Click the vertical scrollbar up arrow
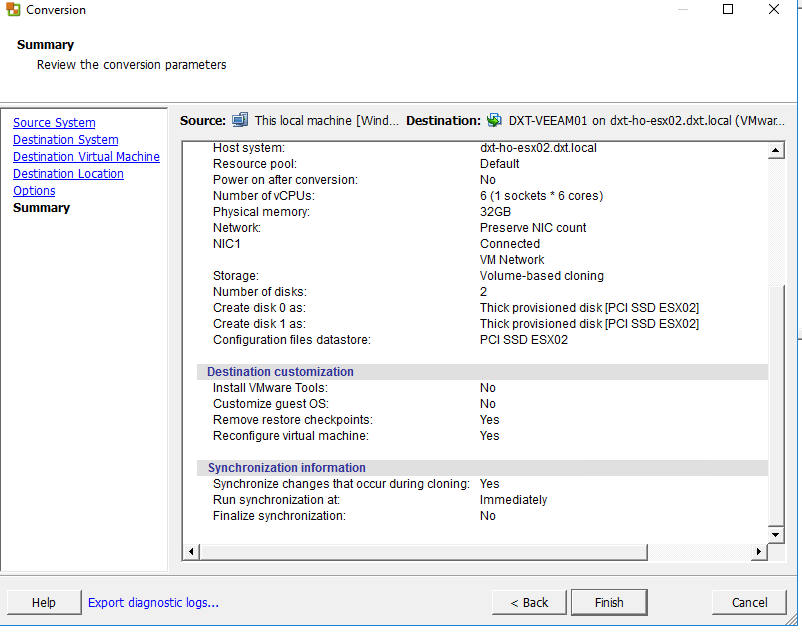Image resolution: width=802 pixels, height=634 pixels. pos(776,150)
